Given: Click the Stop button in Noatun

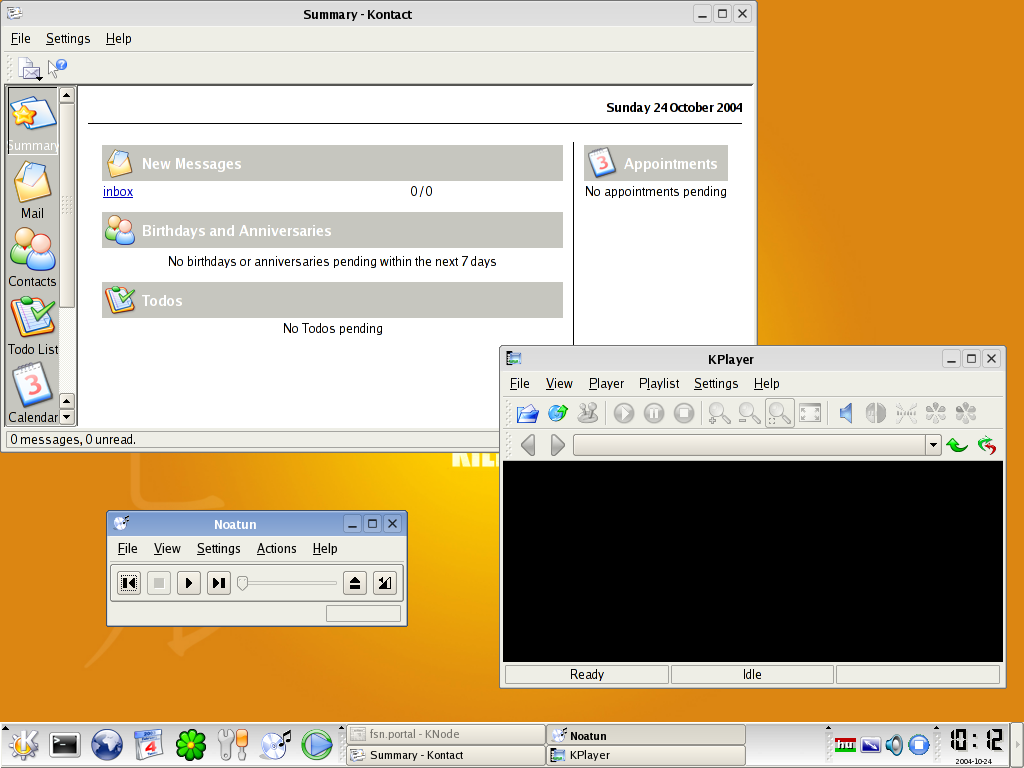Looking at the screenshot, I should click(159, 583).
